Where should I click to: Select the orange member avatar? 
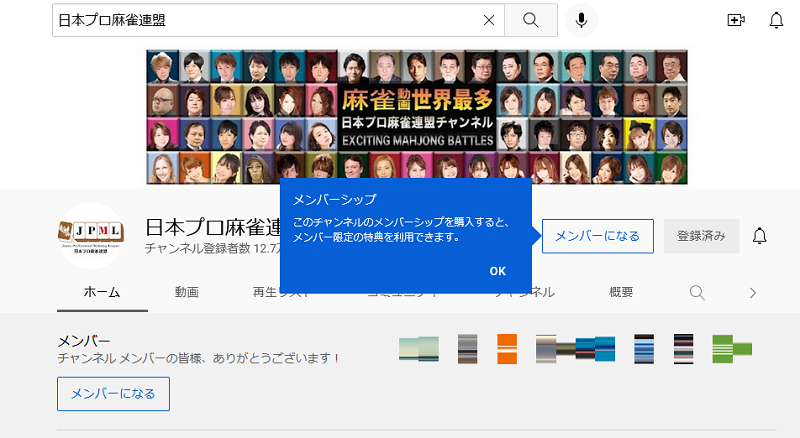506,348
